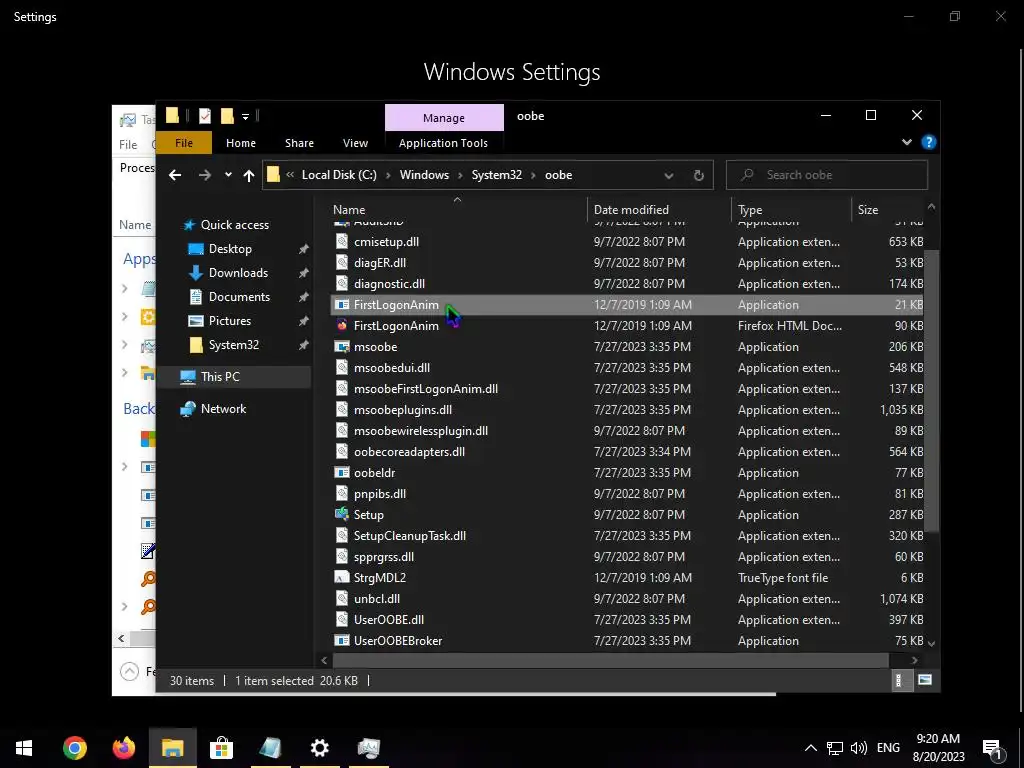Select unbcl.dll file
Viewport: 1024px width, 768px height.
(377, 599)
